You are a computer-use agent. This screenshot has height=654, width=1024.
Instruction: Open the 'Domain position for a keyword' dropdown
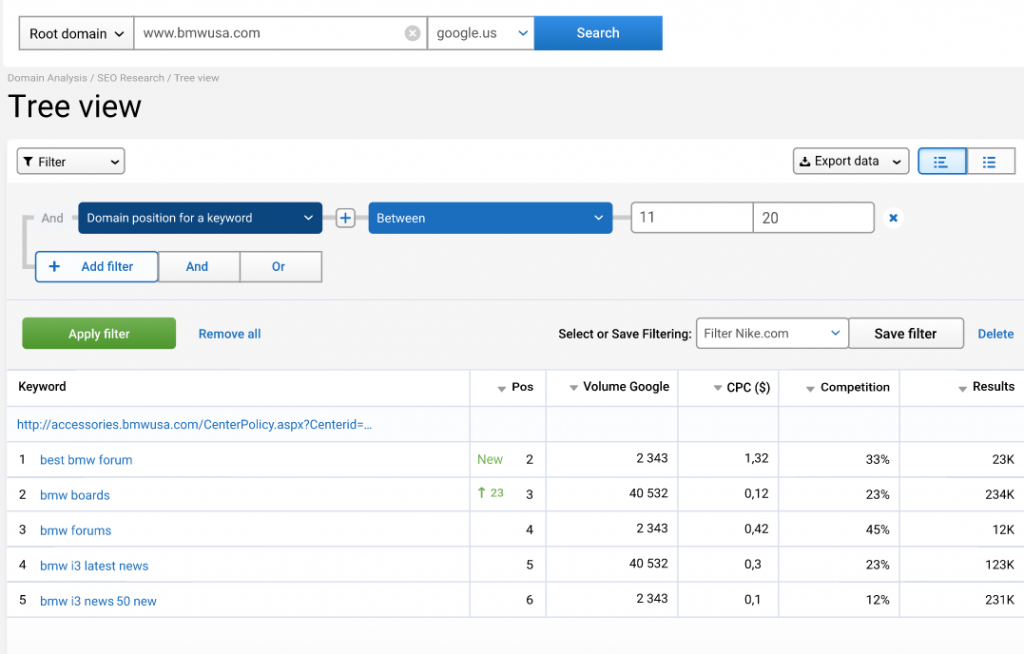point(200,217)
